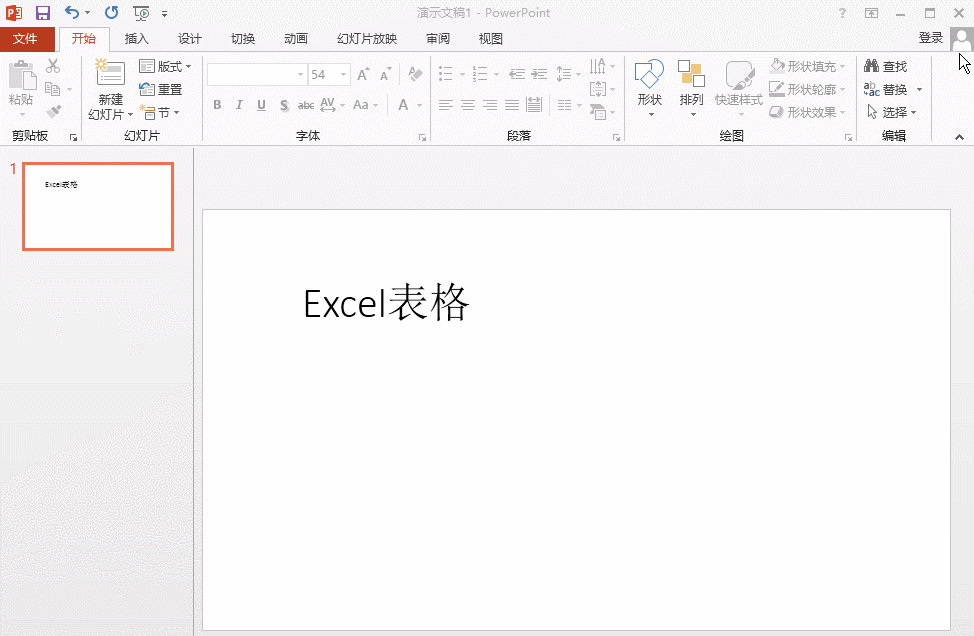This screenshot has width=974, height=636.
Task: Switch to the Animations (动画) tab
Action: pos(296,39)
